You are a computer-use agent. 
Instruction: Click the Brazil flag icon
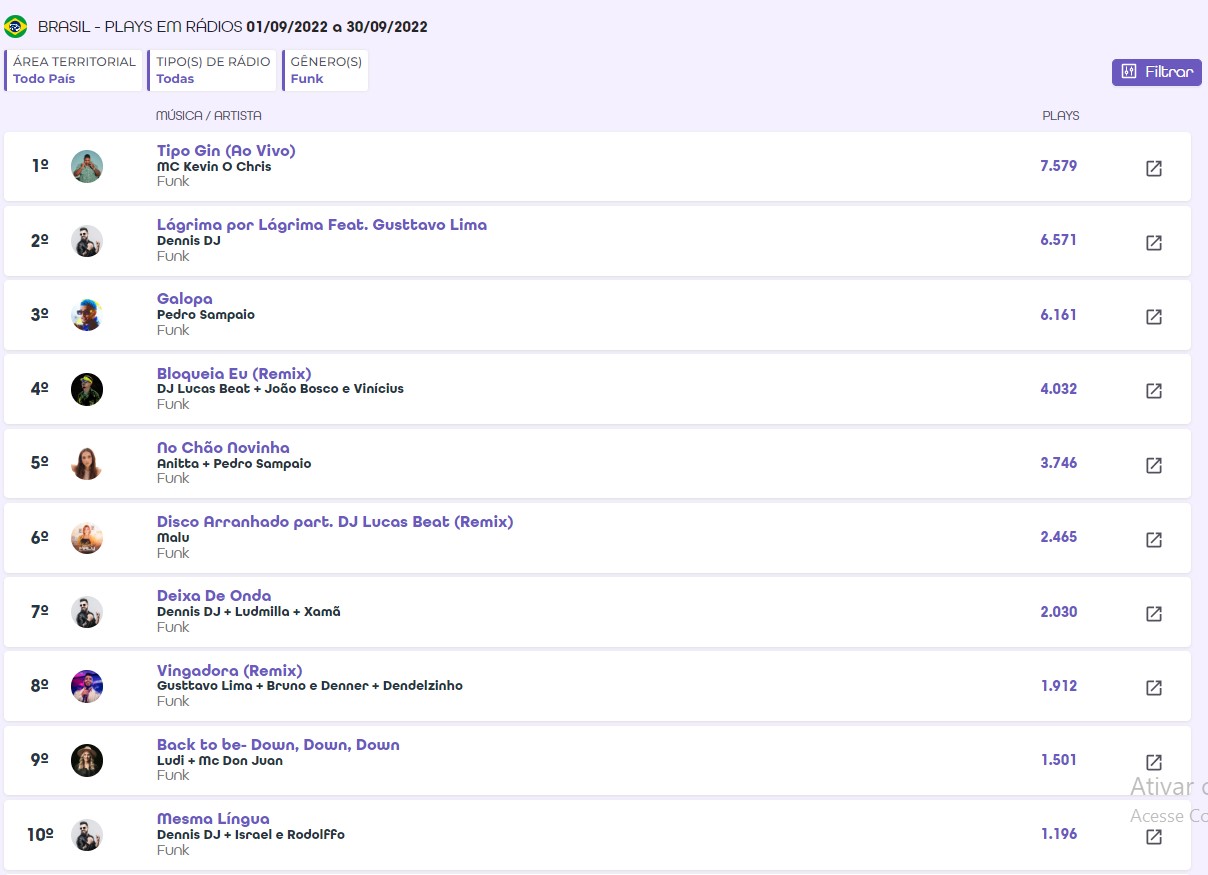[16, 26]
